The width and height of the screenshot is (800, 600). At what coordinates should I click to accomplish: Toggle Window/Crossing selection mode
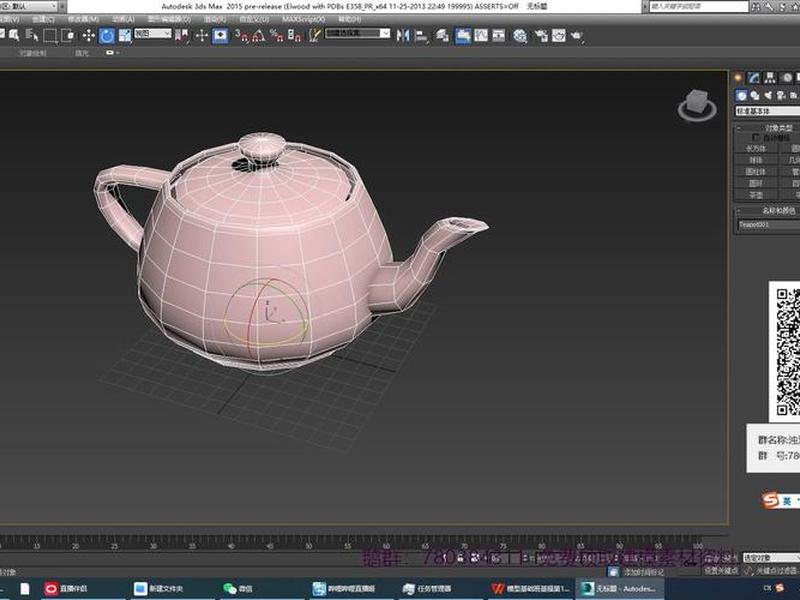[68, 35]
